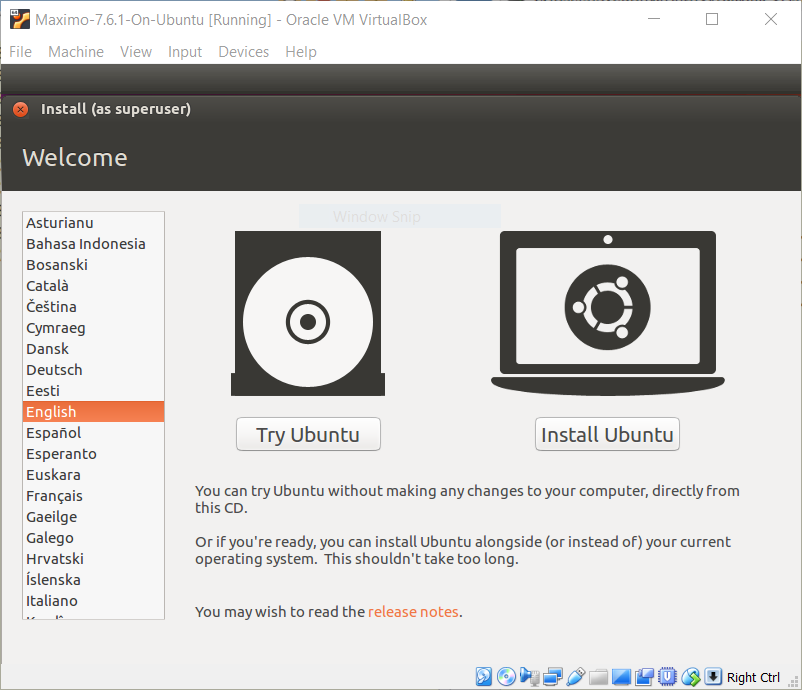Select Hrvatski language
This screenshot has width=802, height=690.
93,559
